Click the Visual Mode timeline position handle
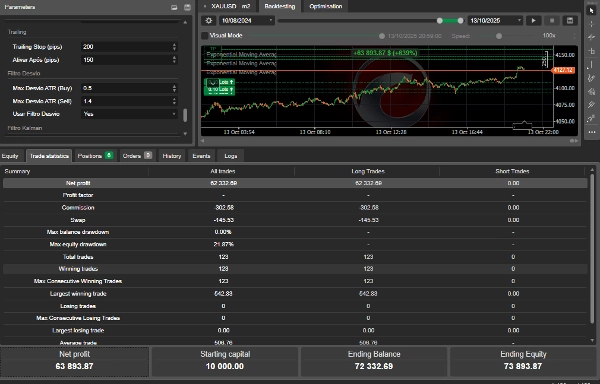This screenshot has width=600, height=384. (382, 36)
